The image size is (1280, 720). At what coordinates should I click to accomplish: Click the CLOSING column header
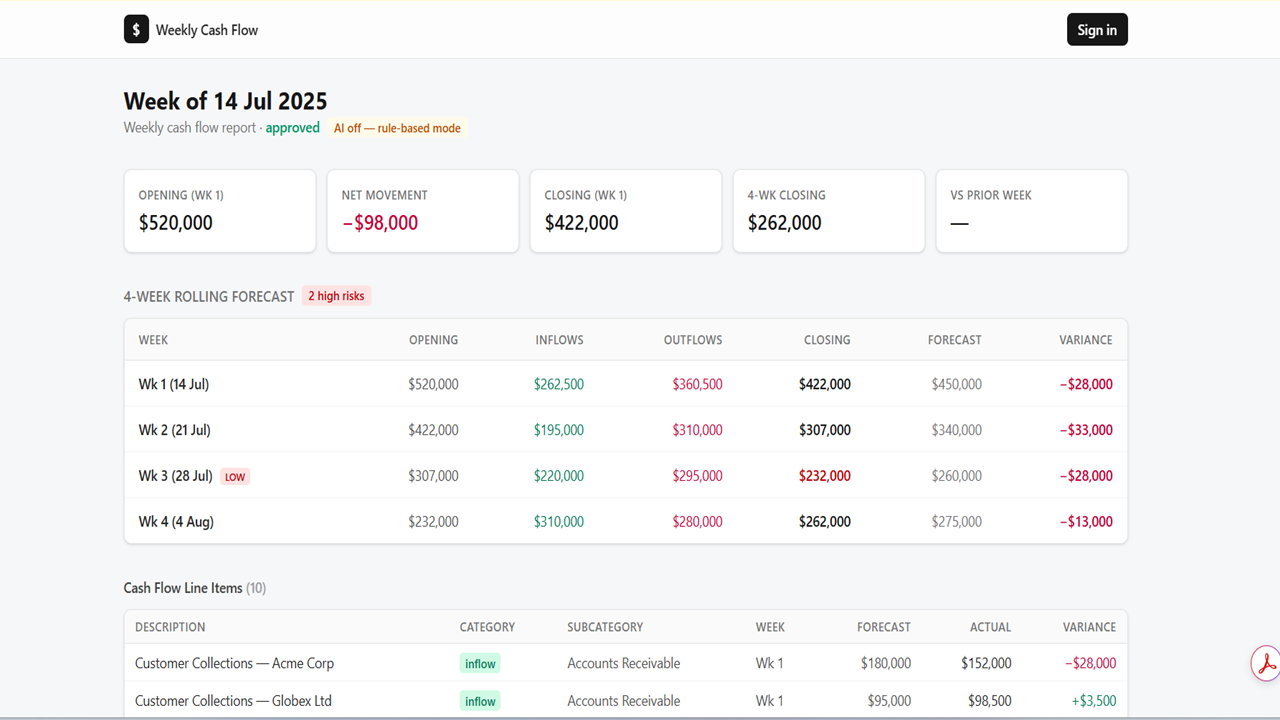point(827,340)
